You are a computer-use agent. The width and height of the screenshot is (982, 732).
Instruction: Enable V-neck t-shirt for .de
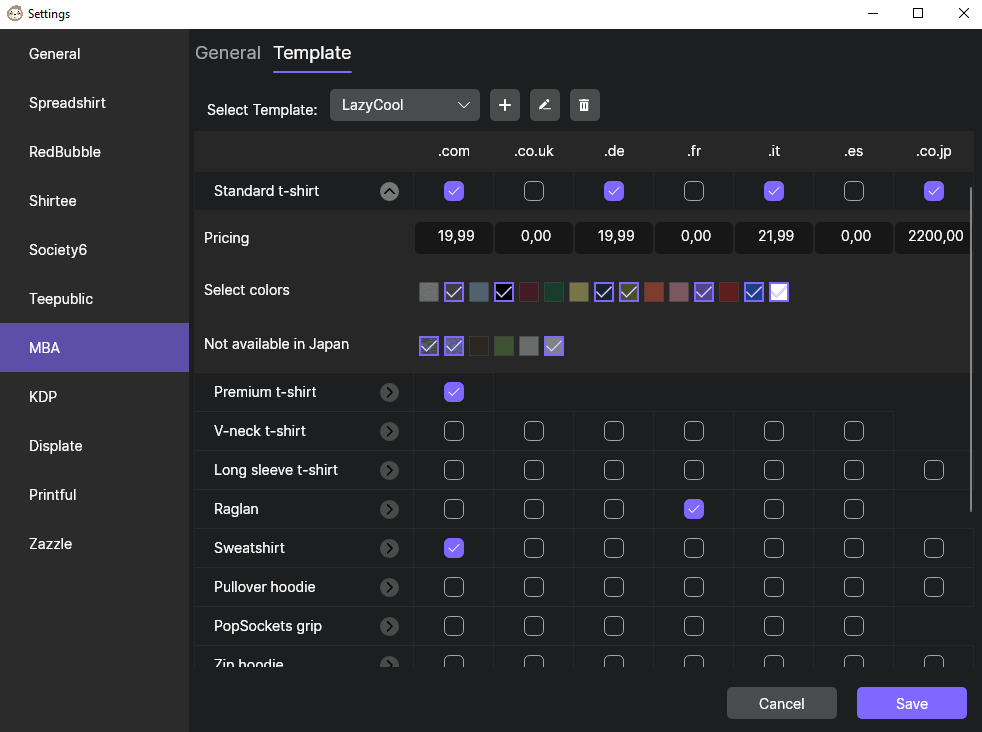coord(614,431)
